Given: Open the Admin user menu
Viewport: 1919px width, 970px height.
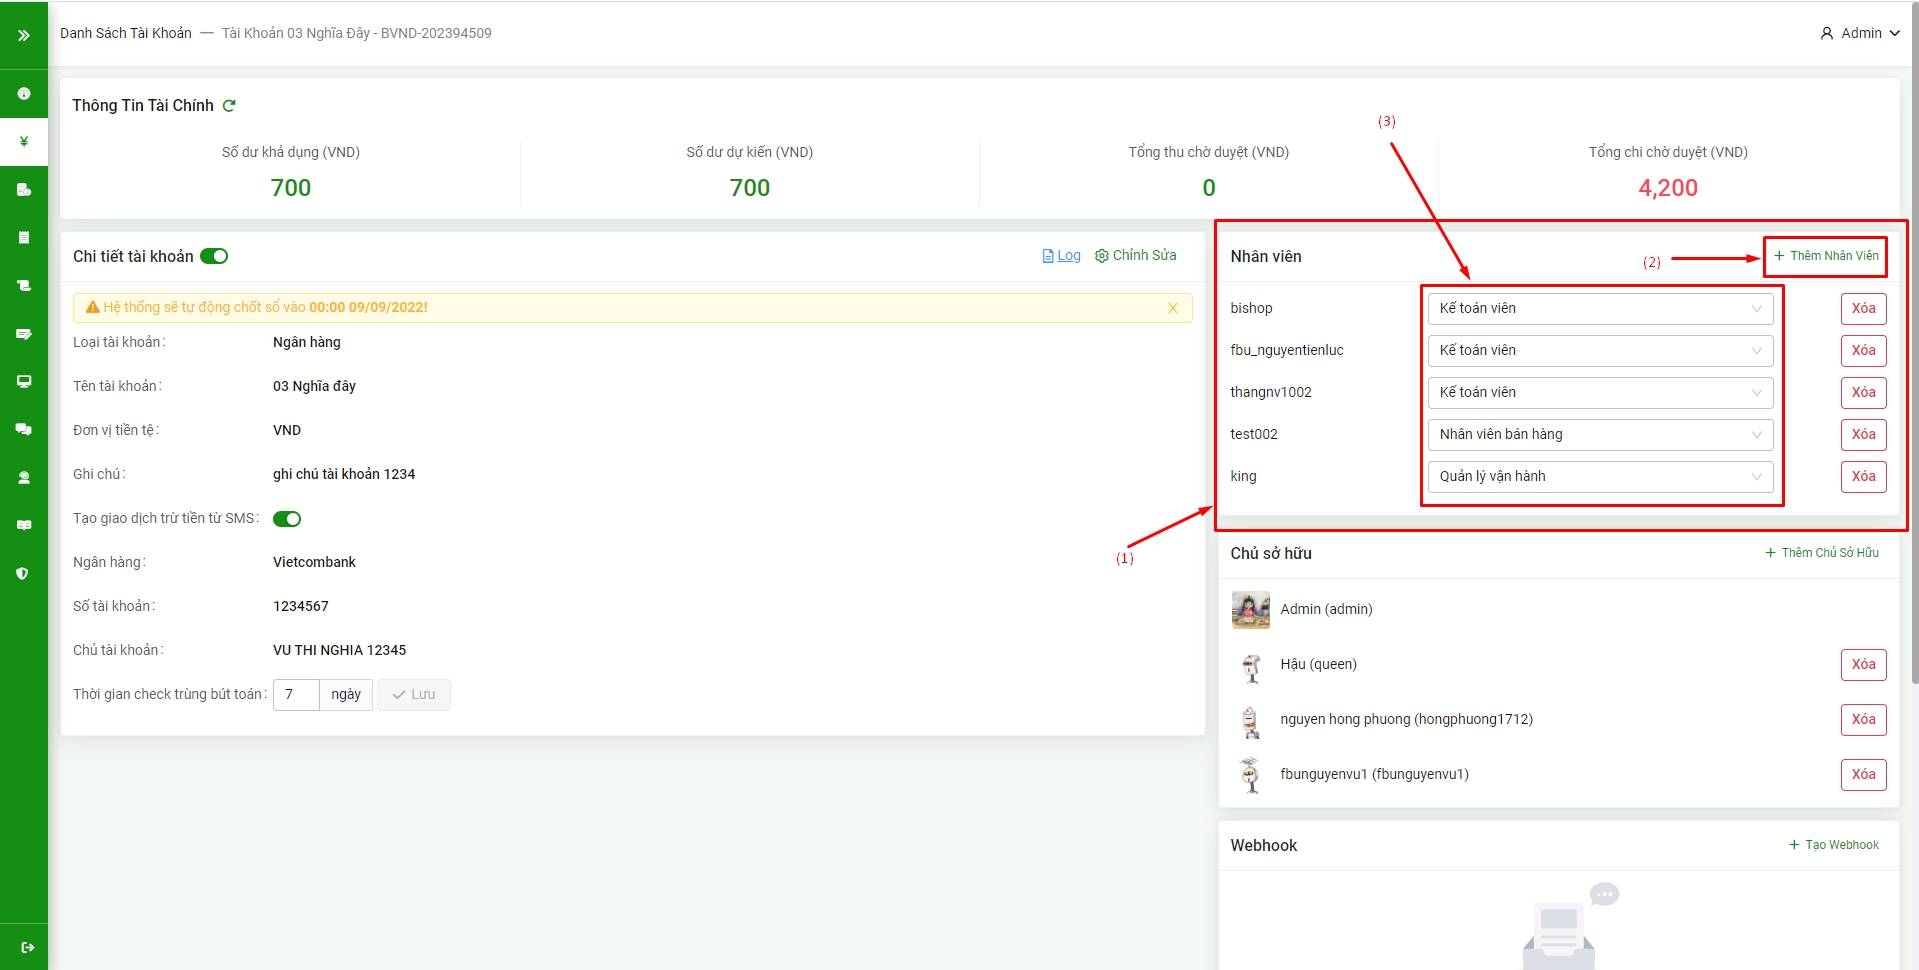Looking at the screenshot, I should click(x=1859, y=33).
